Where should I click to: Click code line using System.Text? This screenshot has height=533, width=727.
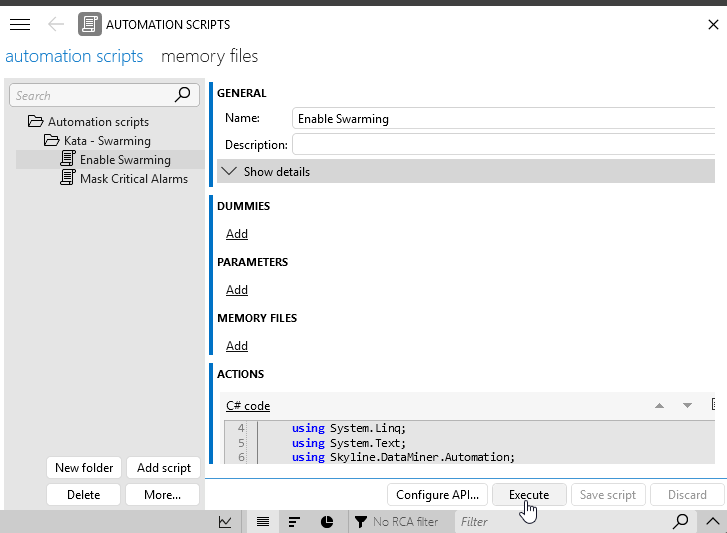[x=349, y=443]
